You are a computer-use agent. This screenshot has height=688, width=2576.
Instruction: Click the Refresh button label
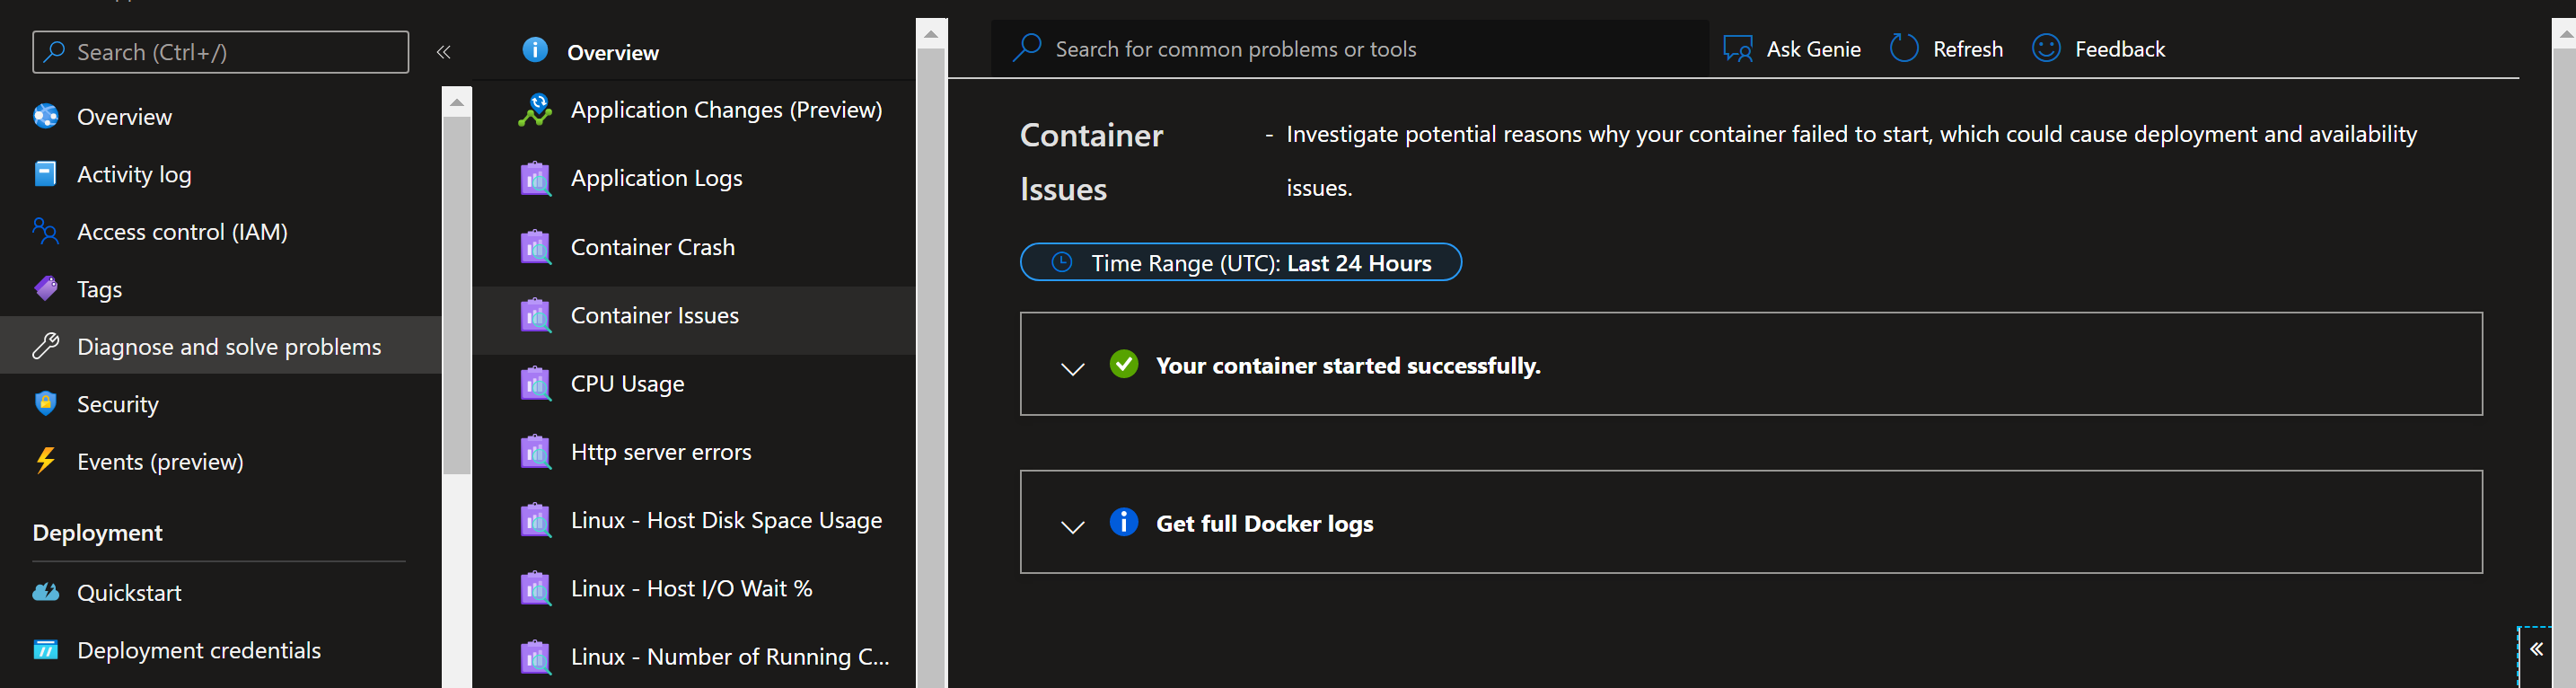pyautogui.click(x=1967, y=49)
